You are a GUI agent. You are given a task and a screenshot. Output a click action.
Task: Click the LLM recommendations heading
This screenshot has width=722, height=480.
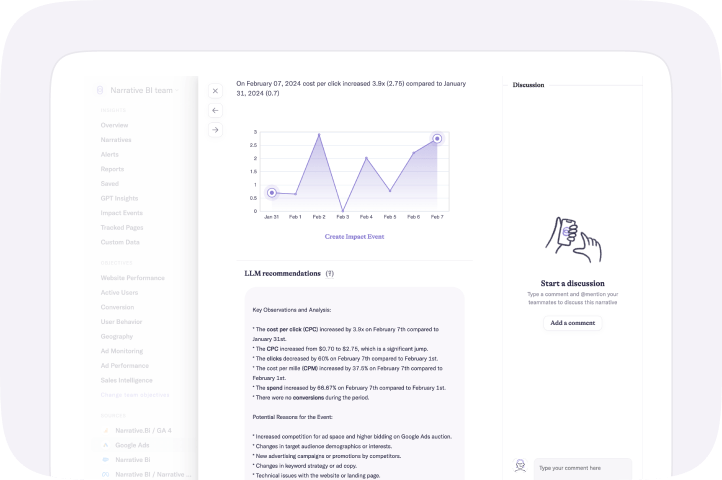pos(282,274)
